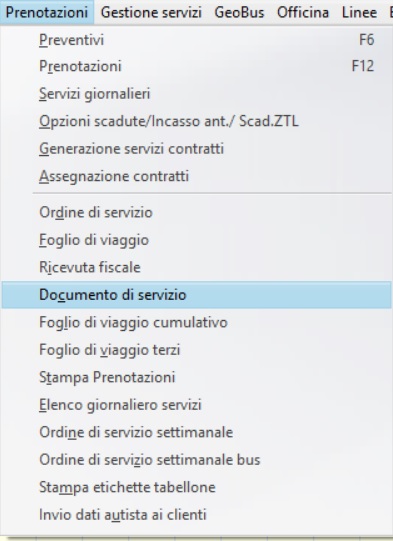
Task: Select Invio dati autista ai clienti
Action: tap(196, 515)
